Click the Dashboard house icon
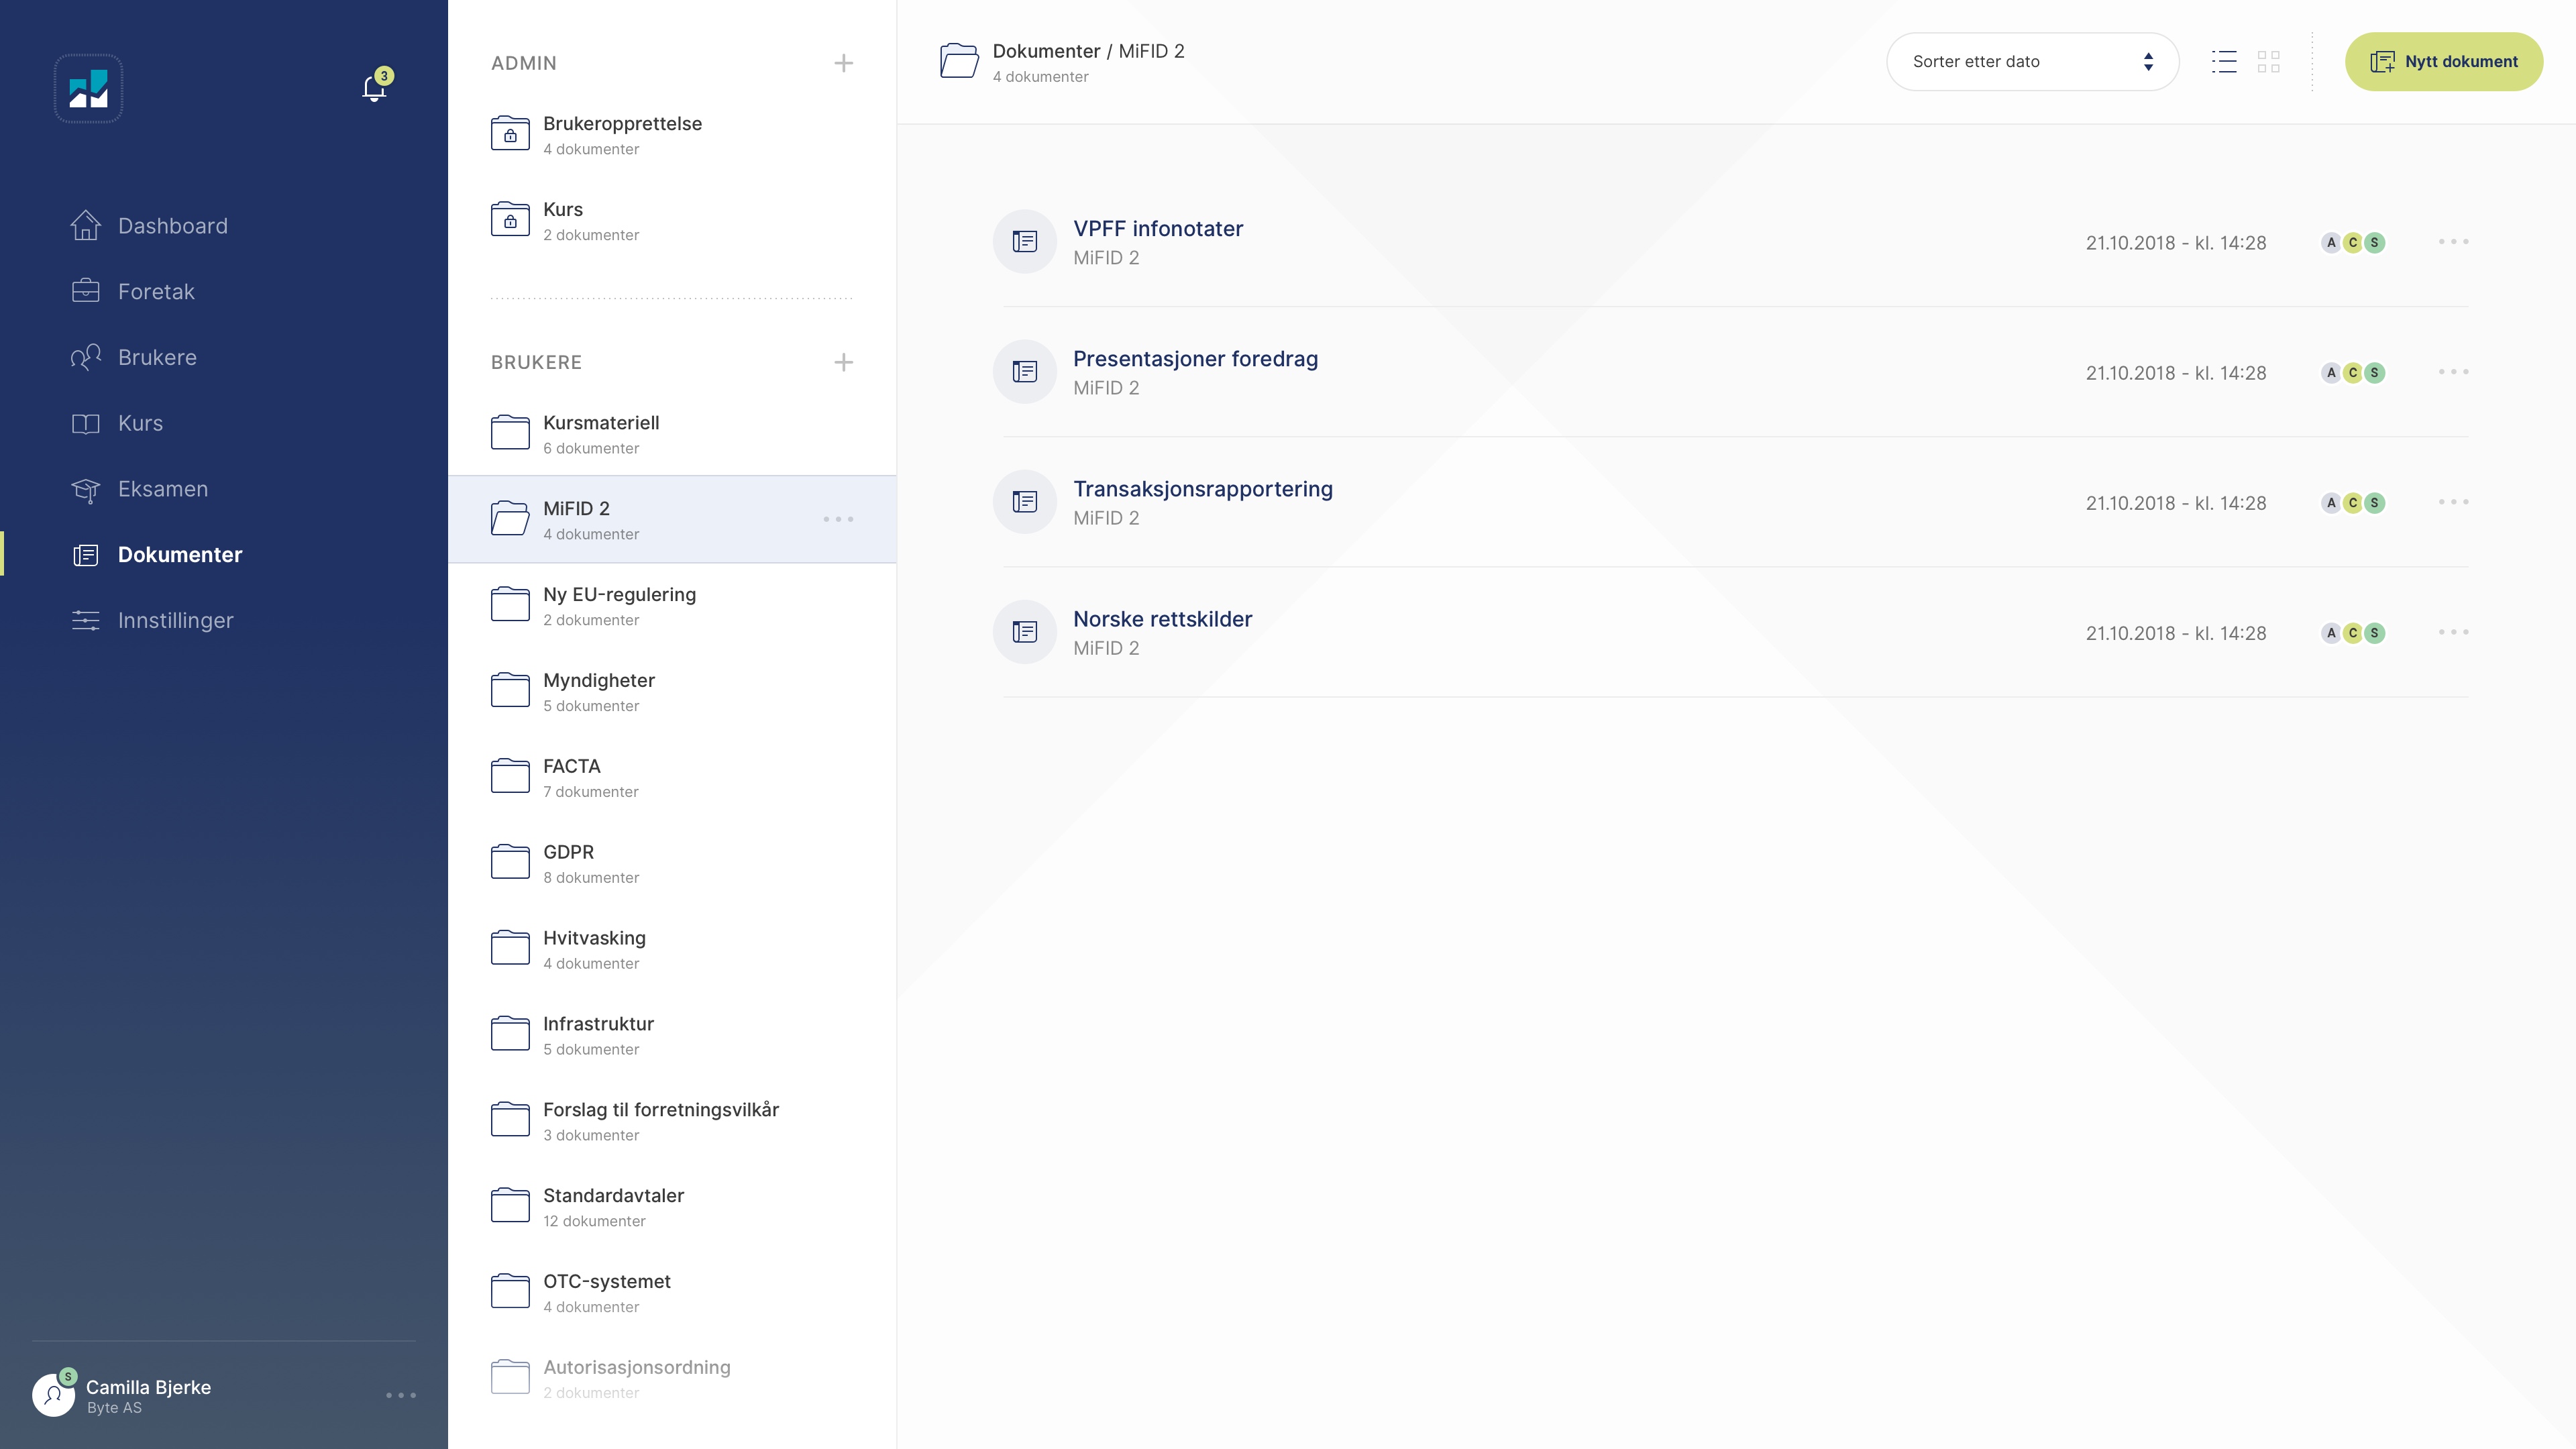 tap(86, 225)
